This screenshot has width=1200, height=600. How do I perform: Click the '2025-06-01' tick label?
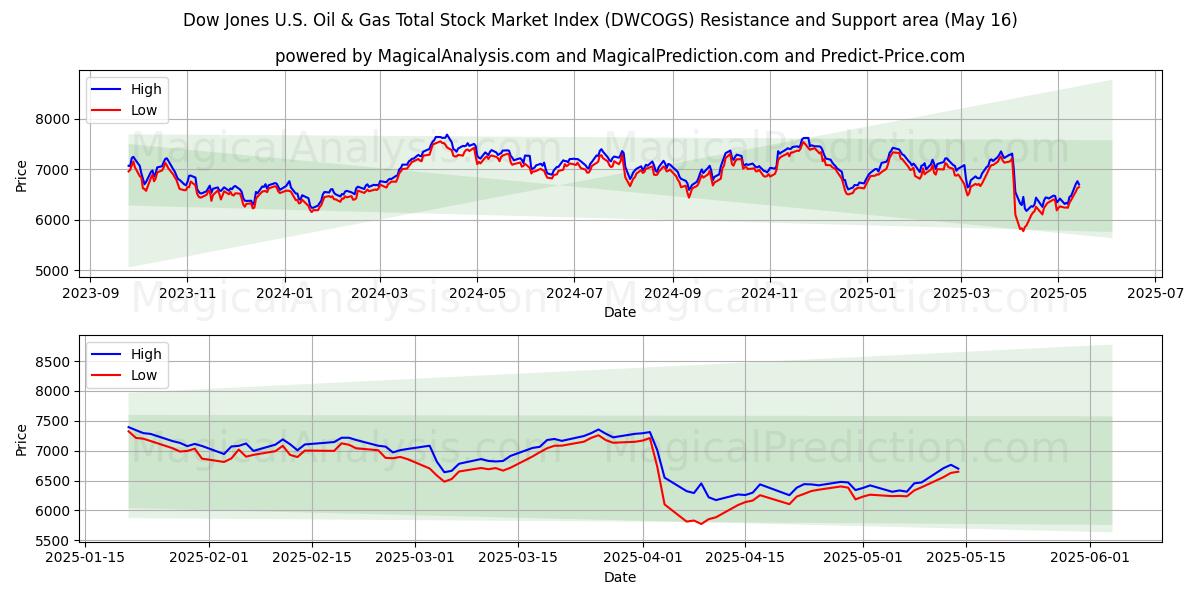tap(1091, 559)
